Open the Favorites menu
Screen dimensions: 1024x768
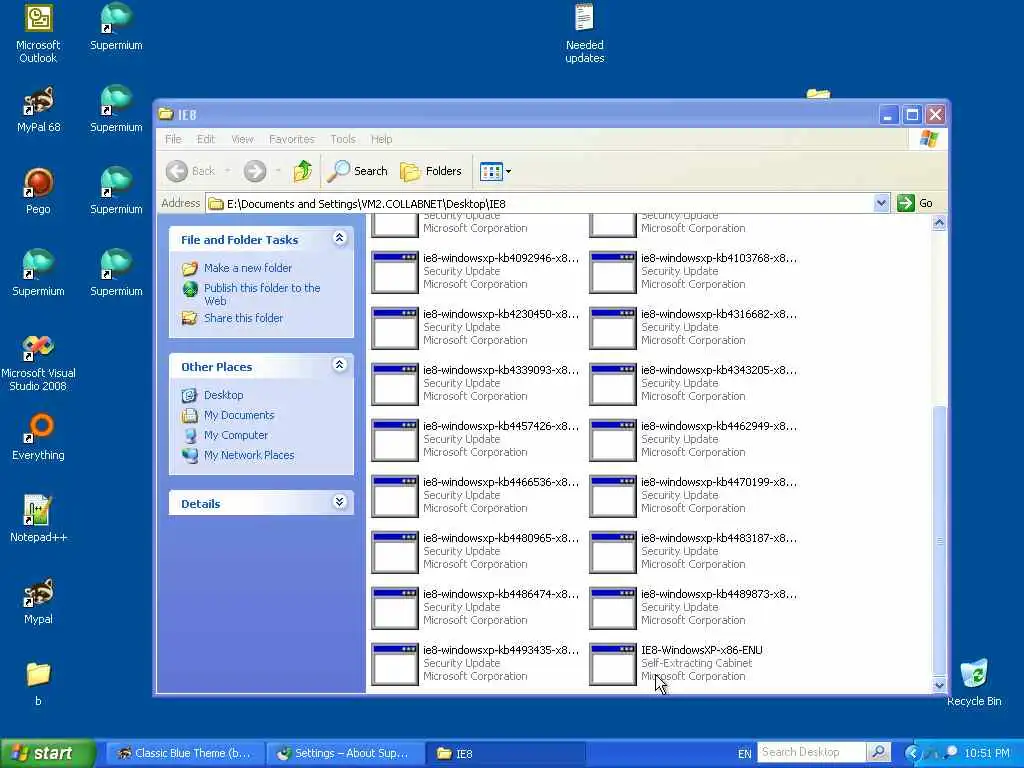tap(291, 139)
